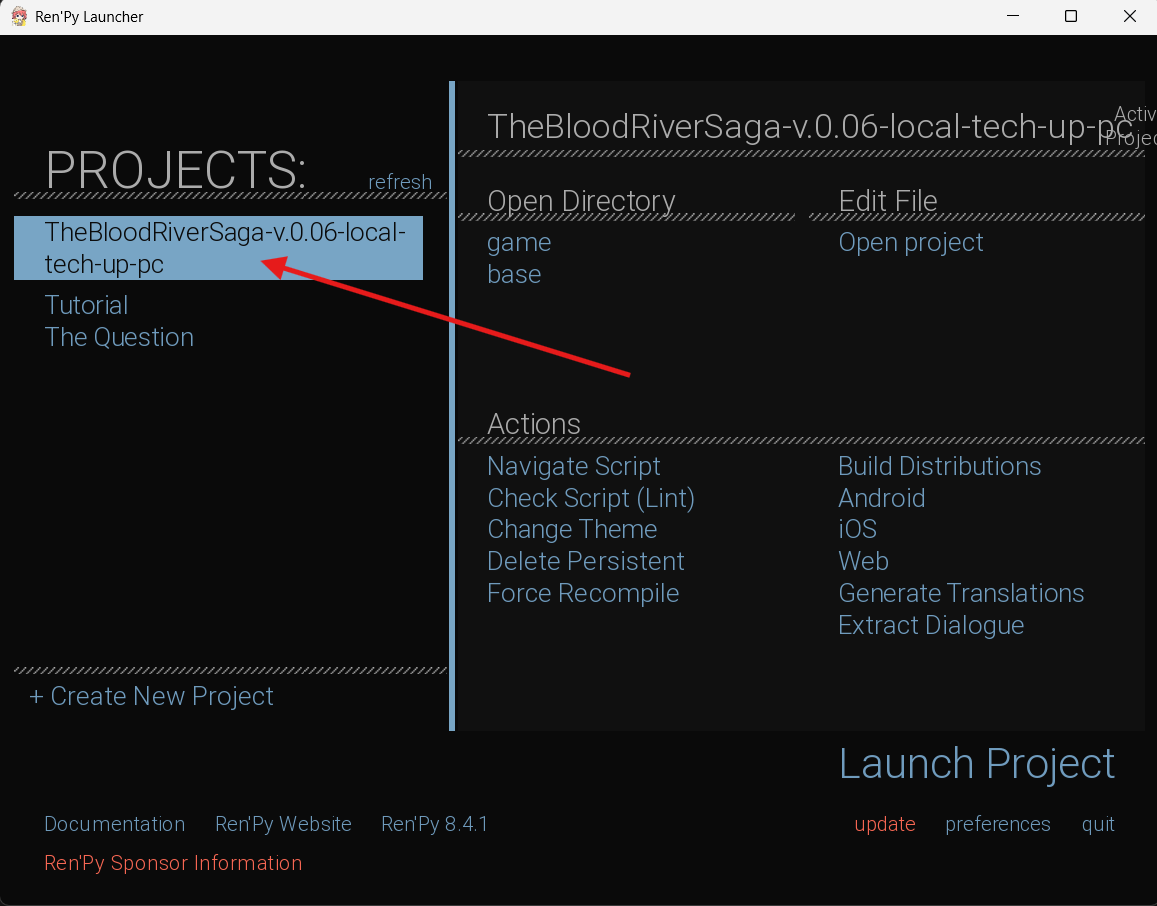Open launcher preferences
Viewport: 1157px width, 906px height.
tap(998, 824)
